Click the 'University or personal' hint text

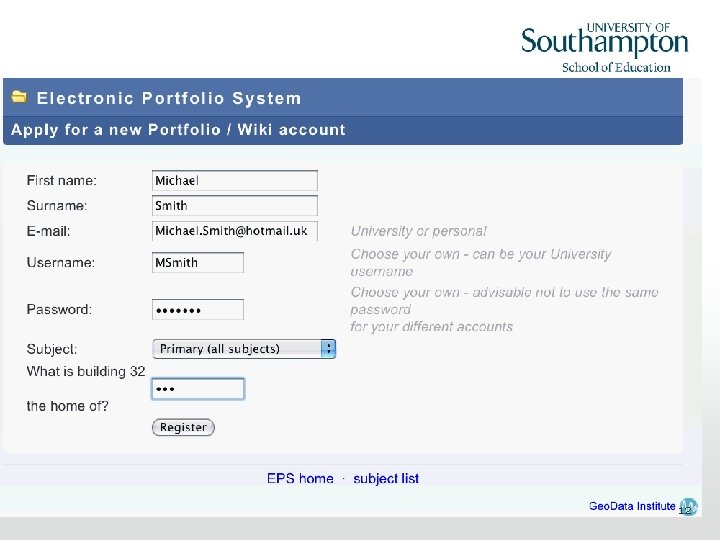pyautogui.click(x=418, y=231)
